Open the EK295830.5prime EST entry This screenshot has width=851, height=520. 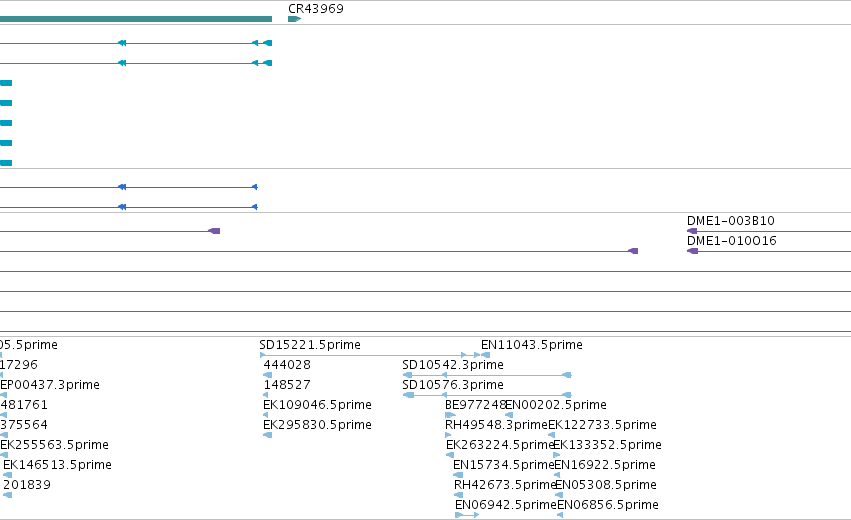click(x=317, y=425)
